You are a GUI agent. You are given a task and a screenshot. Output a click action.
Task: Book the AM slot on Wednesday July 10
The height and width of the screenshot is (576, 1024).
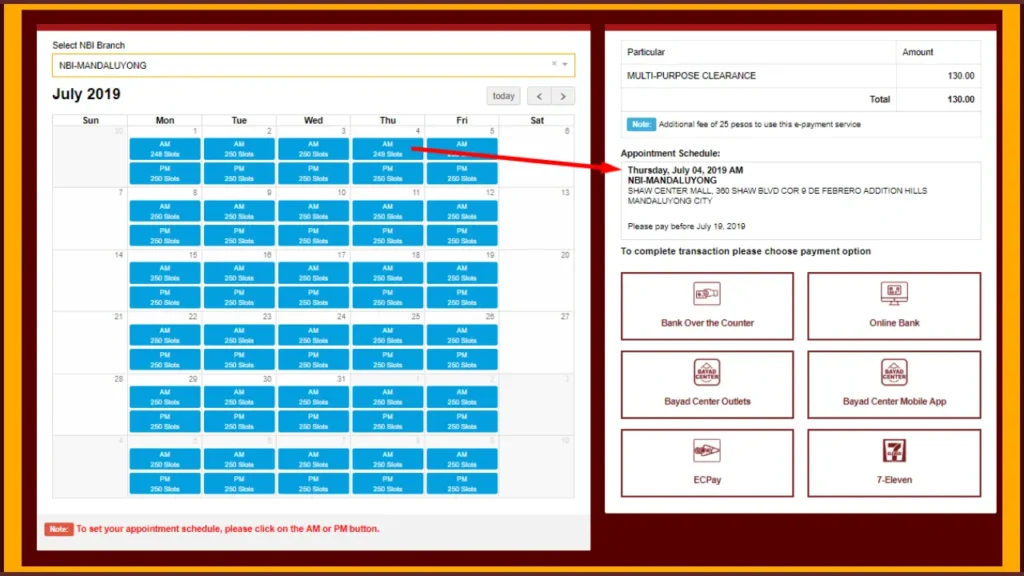pos(313,211)
